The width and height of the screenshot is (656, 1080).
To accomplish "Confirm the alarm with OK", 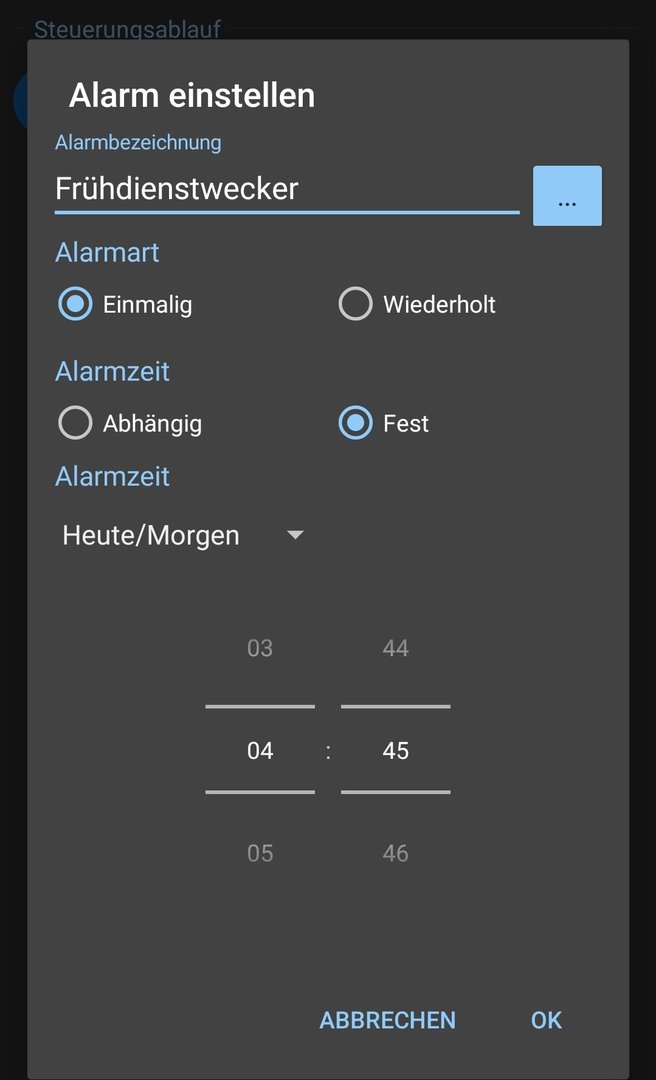I will (x=546, y=1020).
